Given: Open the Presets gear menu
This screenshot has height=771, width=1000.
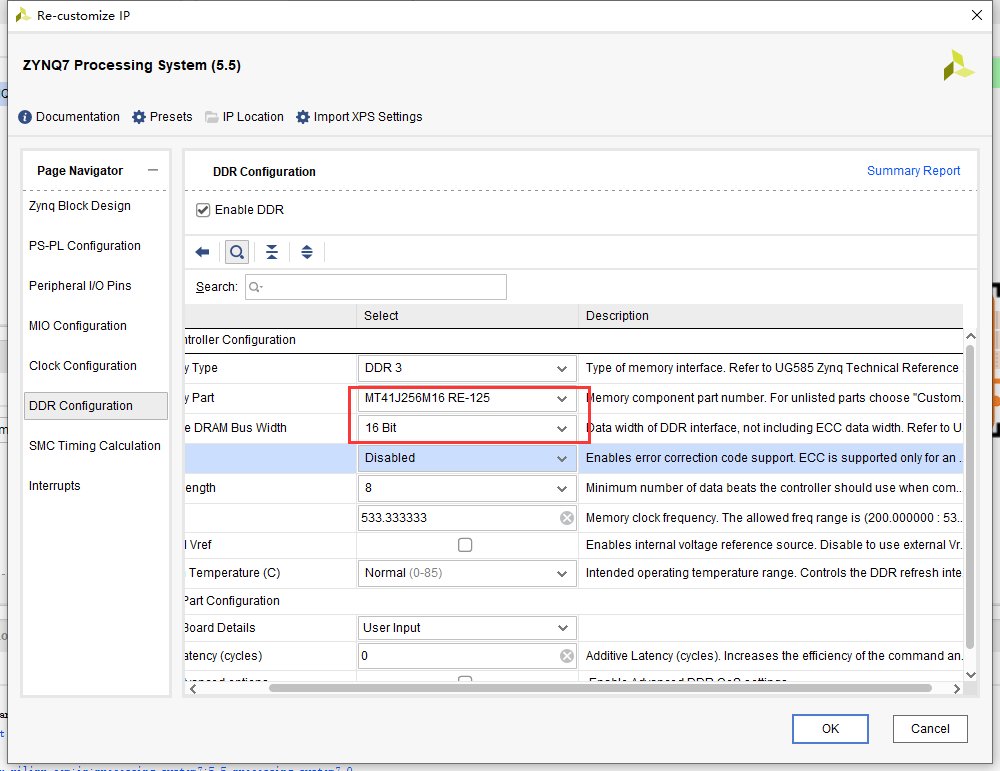Looking at the screenshot, I should pos(139,117).
